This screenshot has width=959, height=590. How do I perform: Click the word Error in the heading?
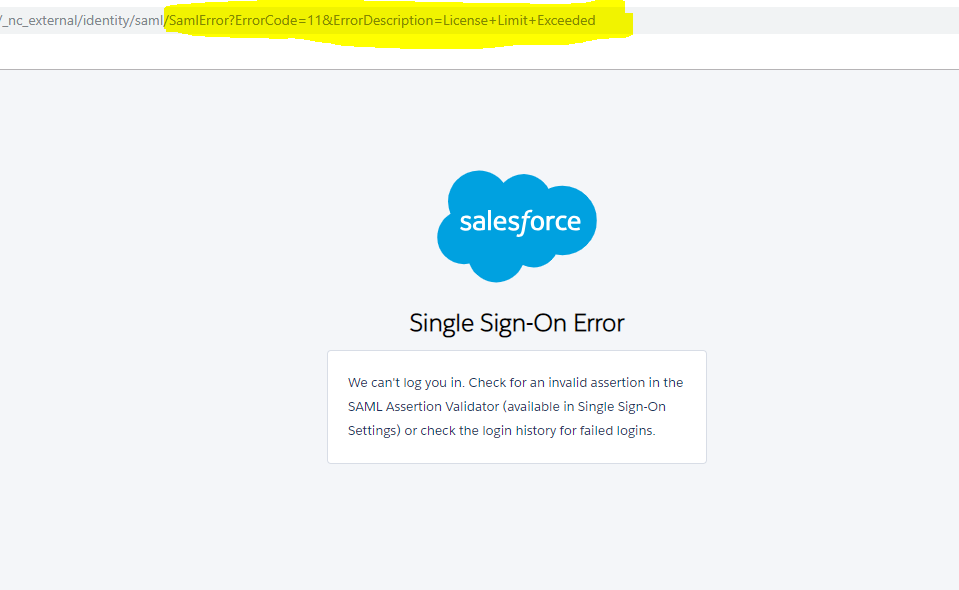click(599, 323)
